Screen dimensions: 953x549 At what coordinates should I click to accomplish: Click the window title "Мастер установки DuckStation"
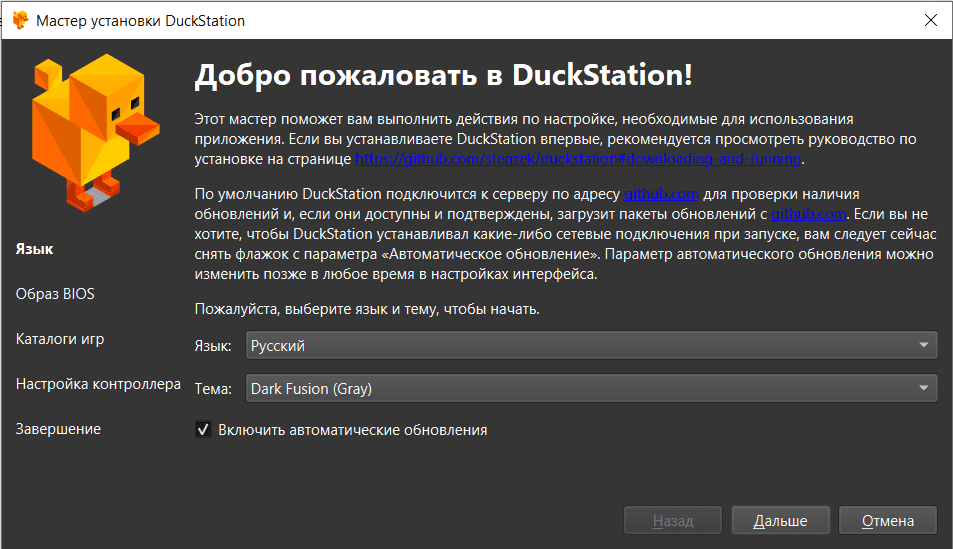[140, 21]
